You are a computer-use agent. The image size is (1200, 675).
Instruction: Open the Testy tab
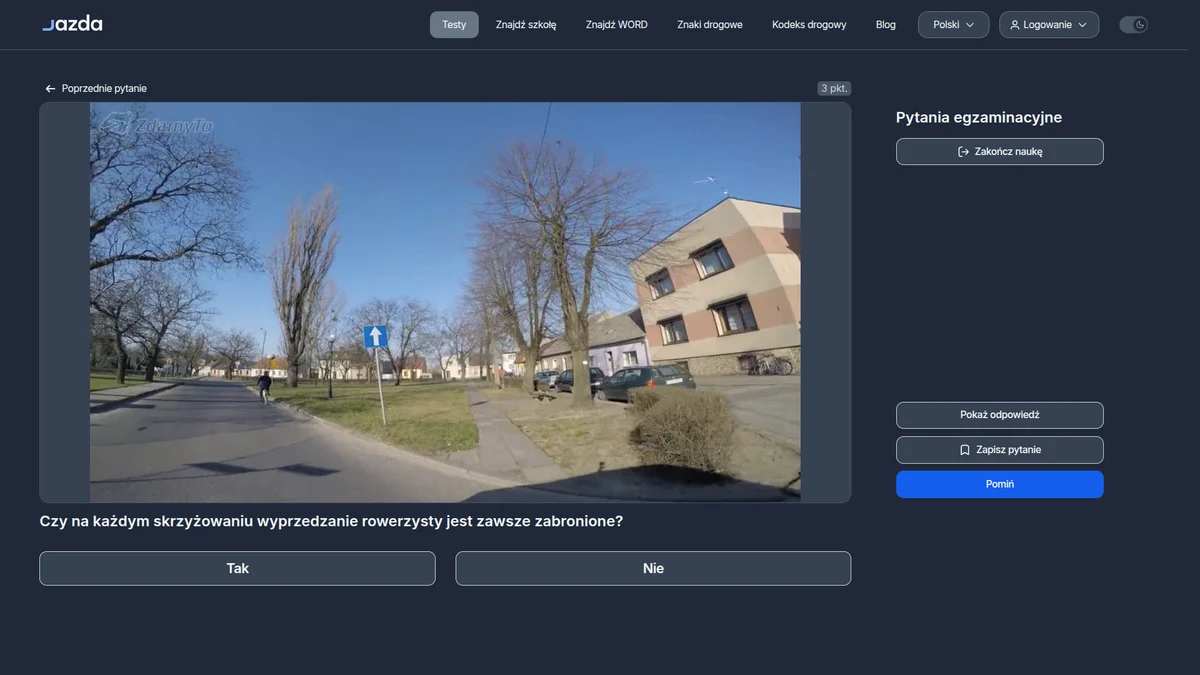click(x=454, y=25)
